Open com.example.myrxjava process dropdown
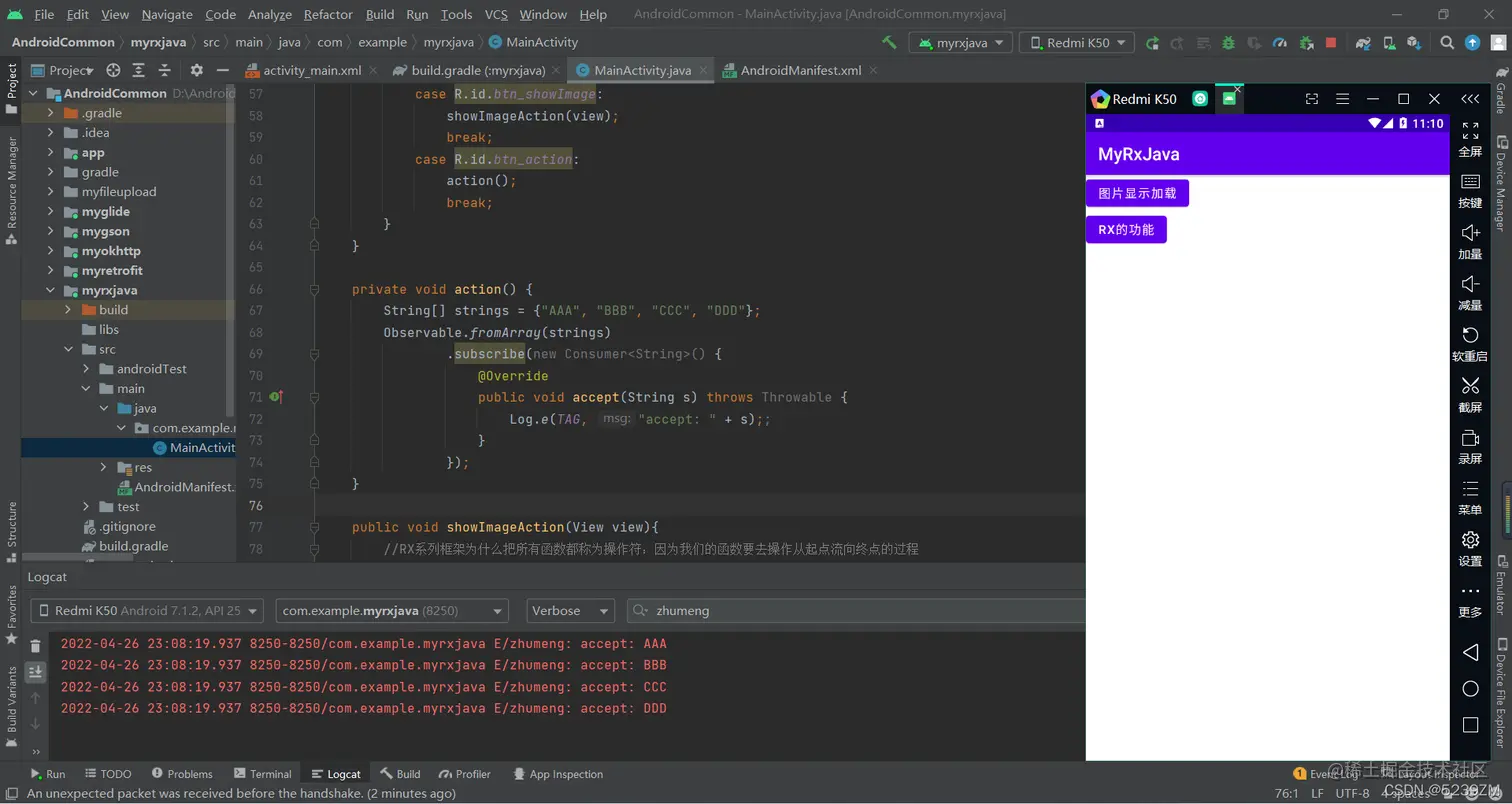The image size is (1512, 804). (x=392, y=610)
